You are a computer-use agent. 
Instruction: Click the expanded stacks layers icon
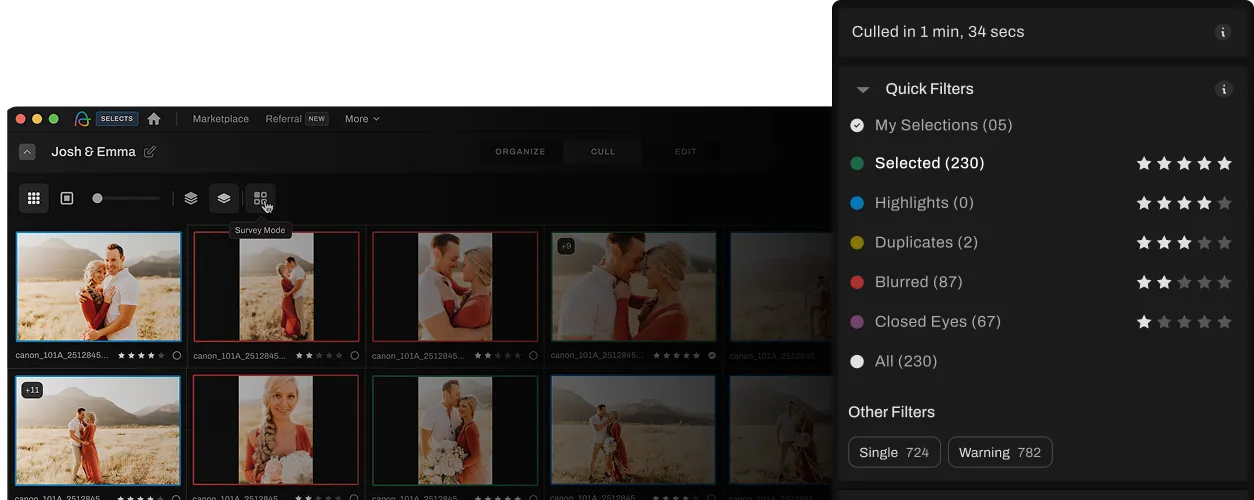(x=191, y=198)
